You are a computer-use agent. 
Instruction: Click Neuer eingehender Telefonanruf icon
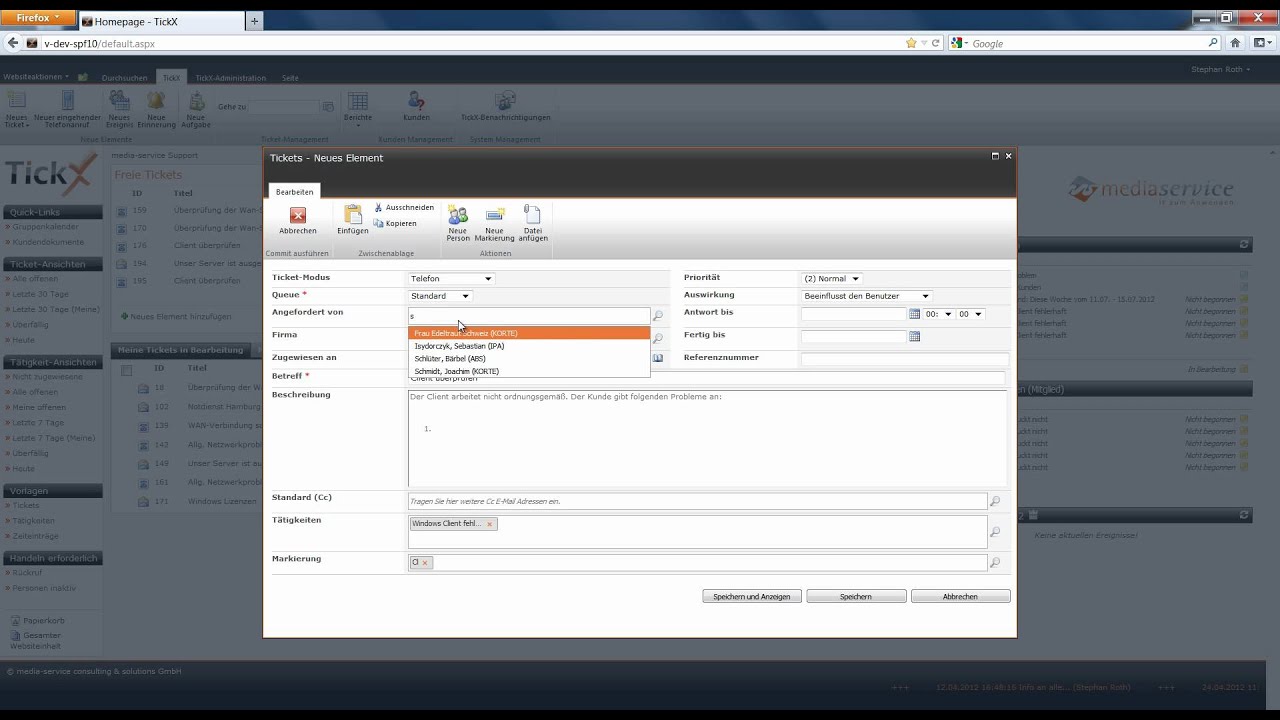coord(67,100)
